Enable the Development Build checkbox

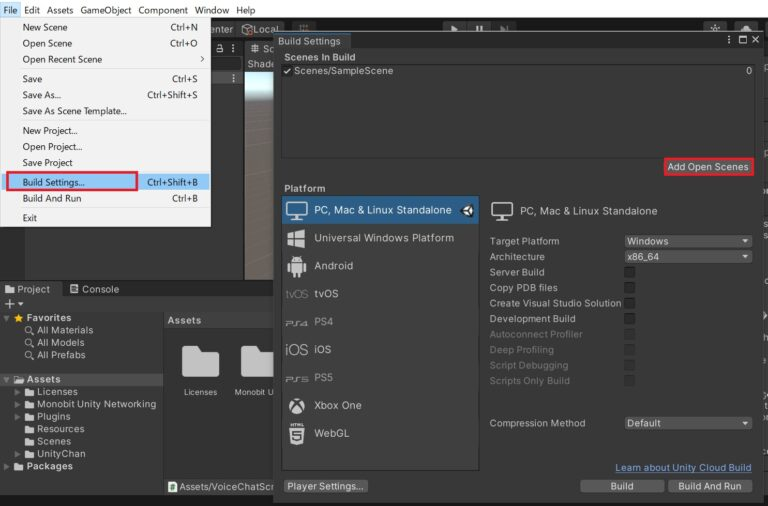tap(629, 319)
